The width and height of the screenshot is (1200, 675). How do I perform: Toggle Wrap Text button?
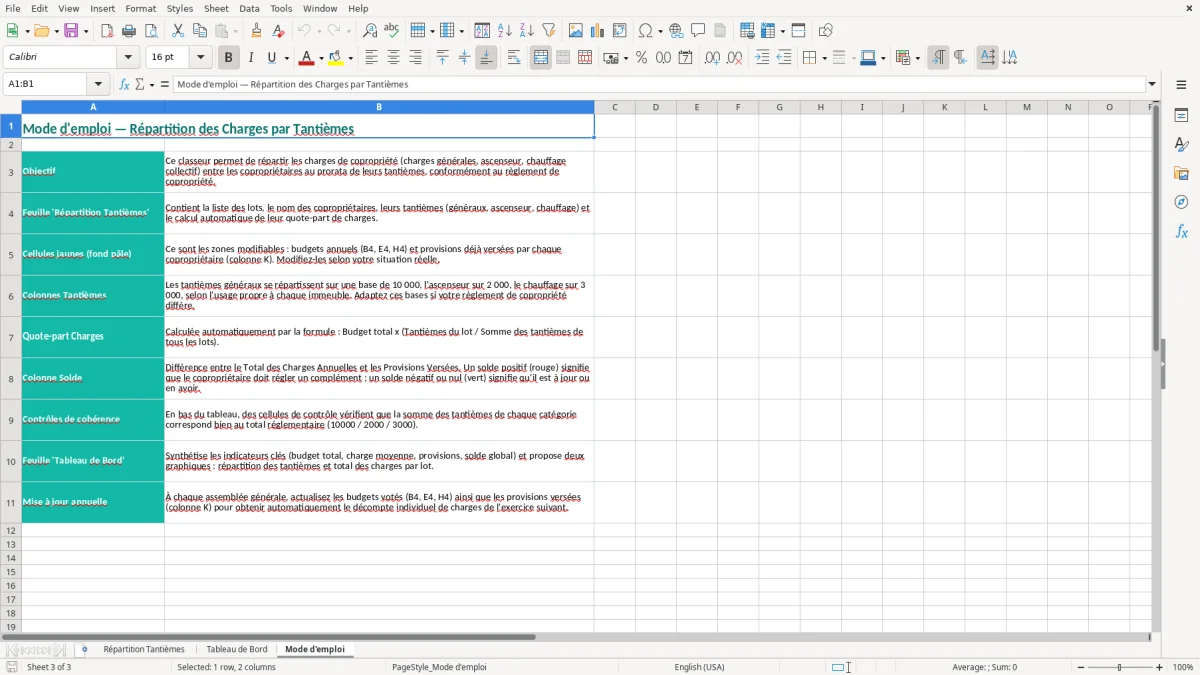514,58
